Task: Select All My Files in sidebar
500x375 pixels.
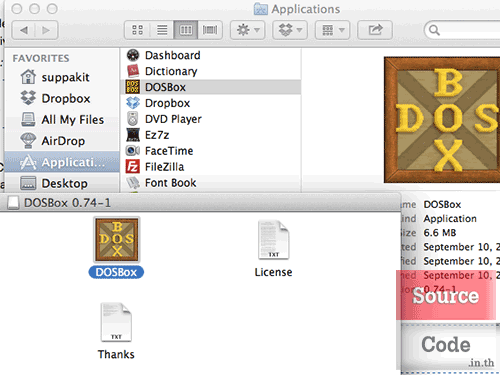Action: 62,120
